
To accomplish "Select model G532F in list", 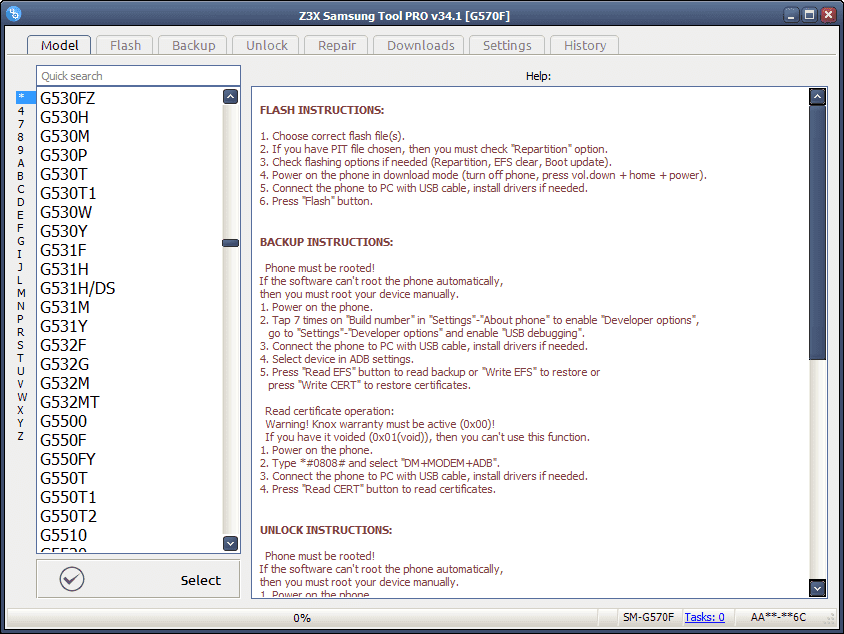I will (63, 346).
